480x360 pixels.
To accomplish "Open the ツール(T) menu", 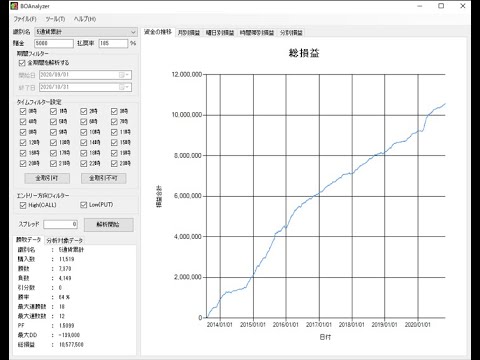I will pyautogui.click(x=55, y=19).
